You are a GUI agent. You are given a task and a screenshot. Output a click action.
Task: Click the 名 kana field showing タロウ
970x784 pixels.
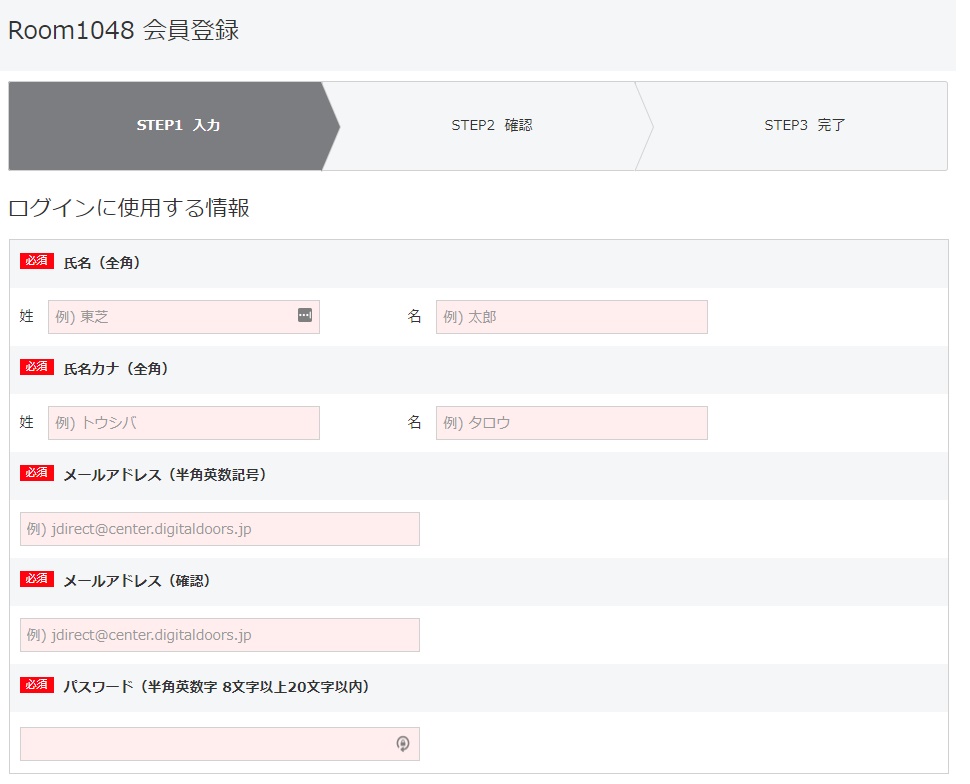[572, 423]
